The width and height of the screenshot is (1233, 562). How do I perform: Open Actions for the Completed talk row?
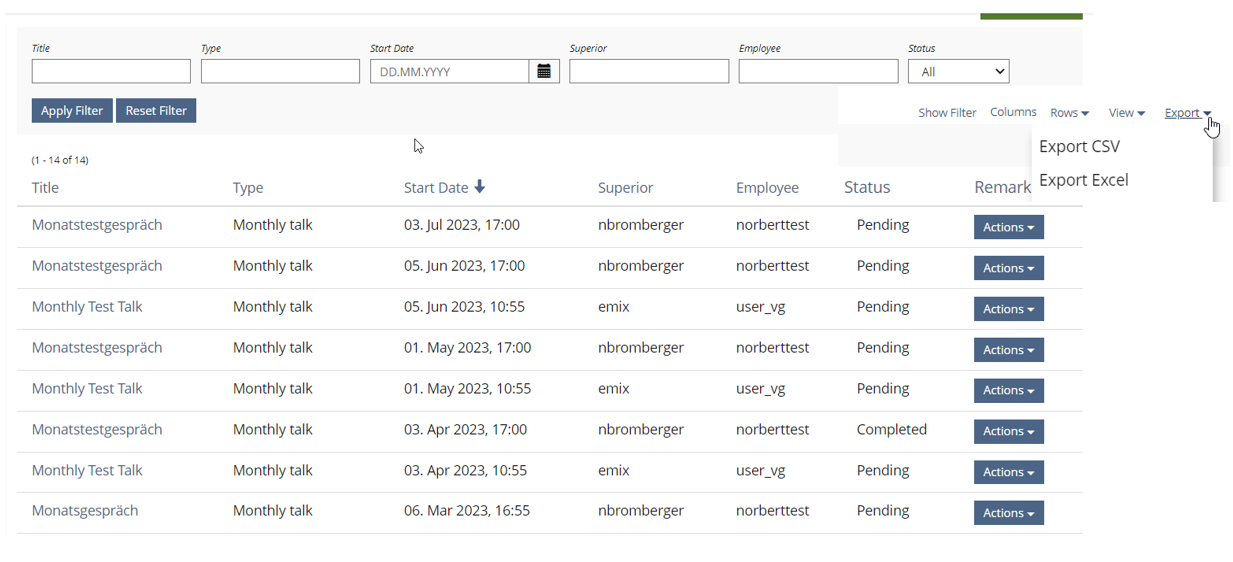tap(1008, 431)
